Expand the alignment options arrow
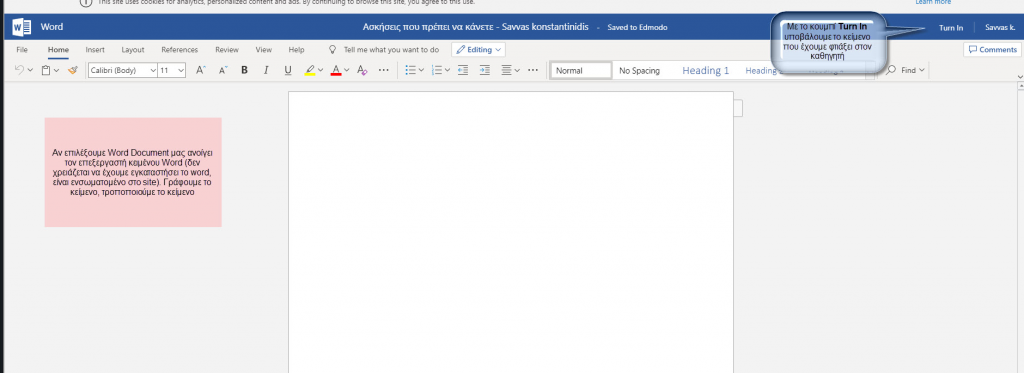Screen dimensions: 1024x373 coord(517,70)
